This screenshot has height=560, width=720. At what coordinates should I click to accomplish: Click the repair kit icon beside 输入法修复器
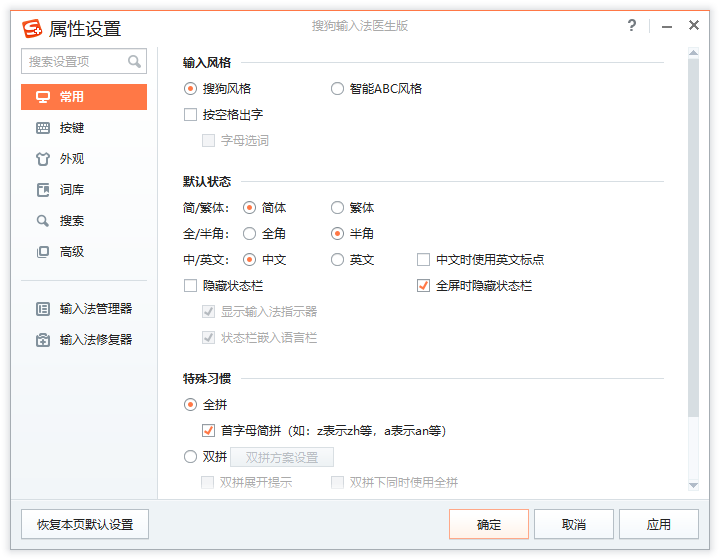coord(43,340)
